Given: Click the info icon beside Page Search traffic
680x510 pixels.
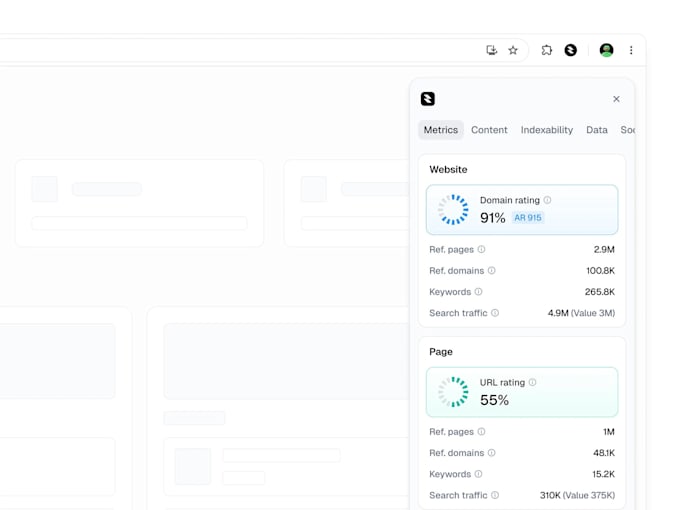Looking at the screenshot, I should point(495,495).
